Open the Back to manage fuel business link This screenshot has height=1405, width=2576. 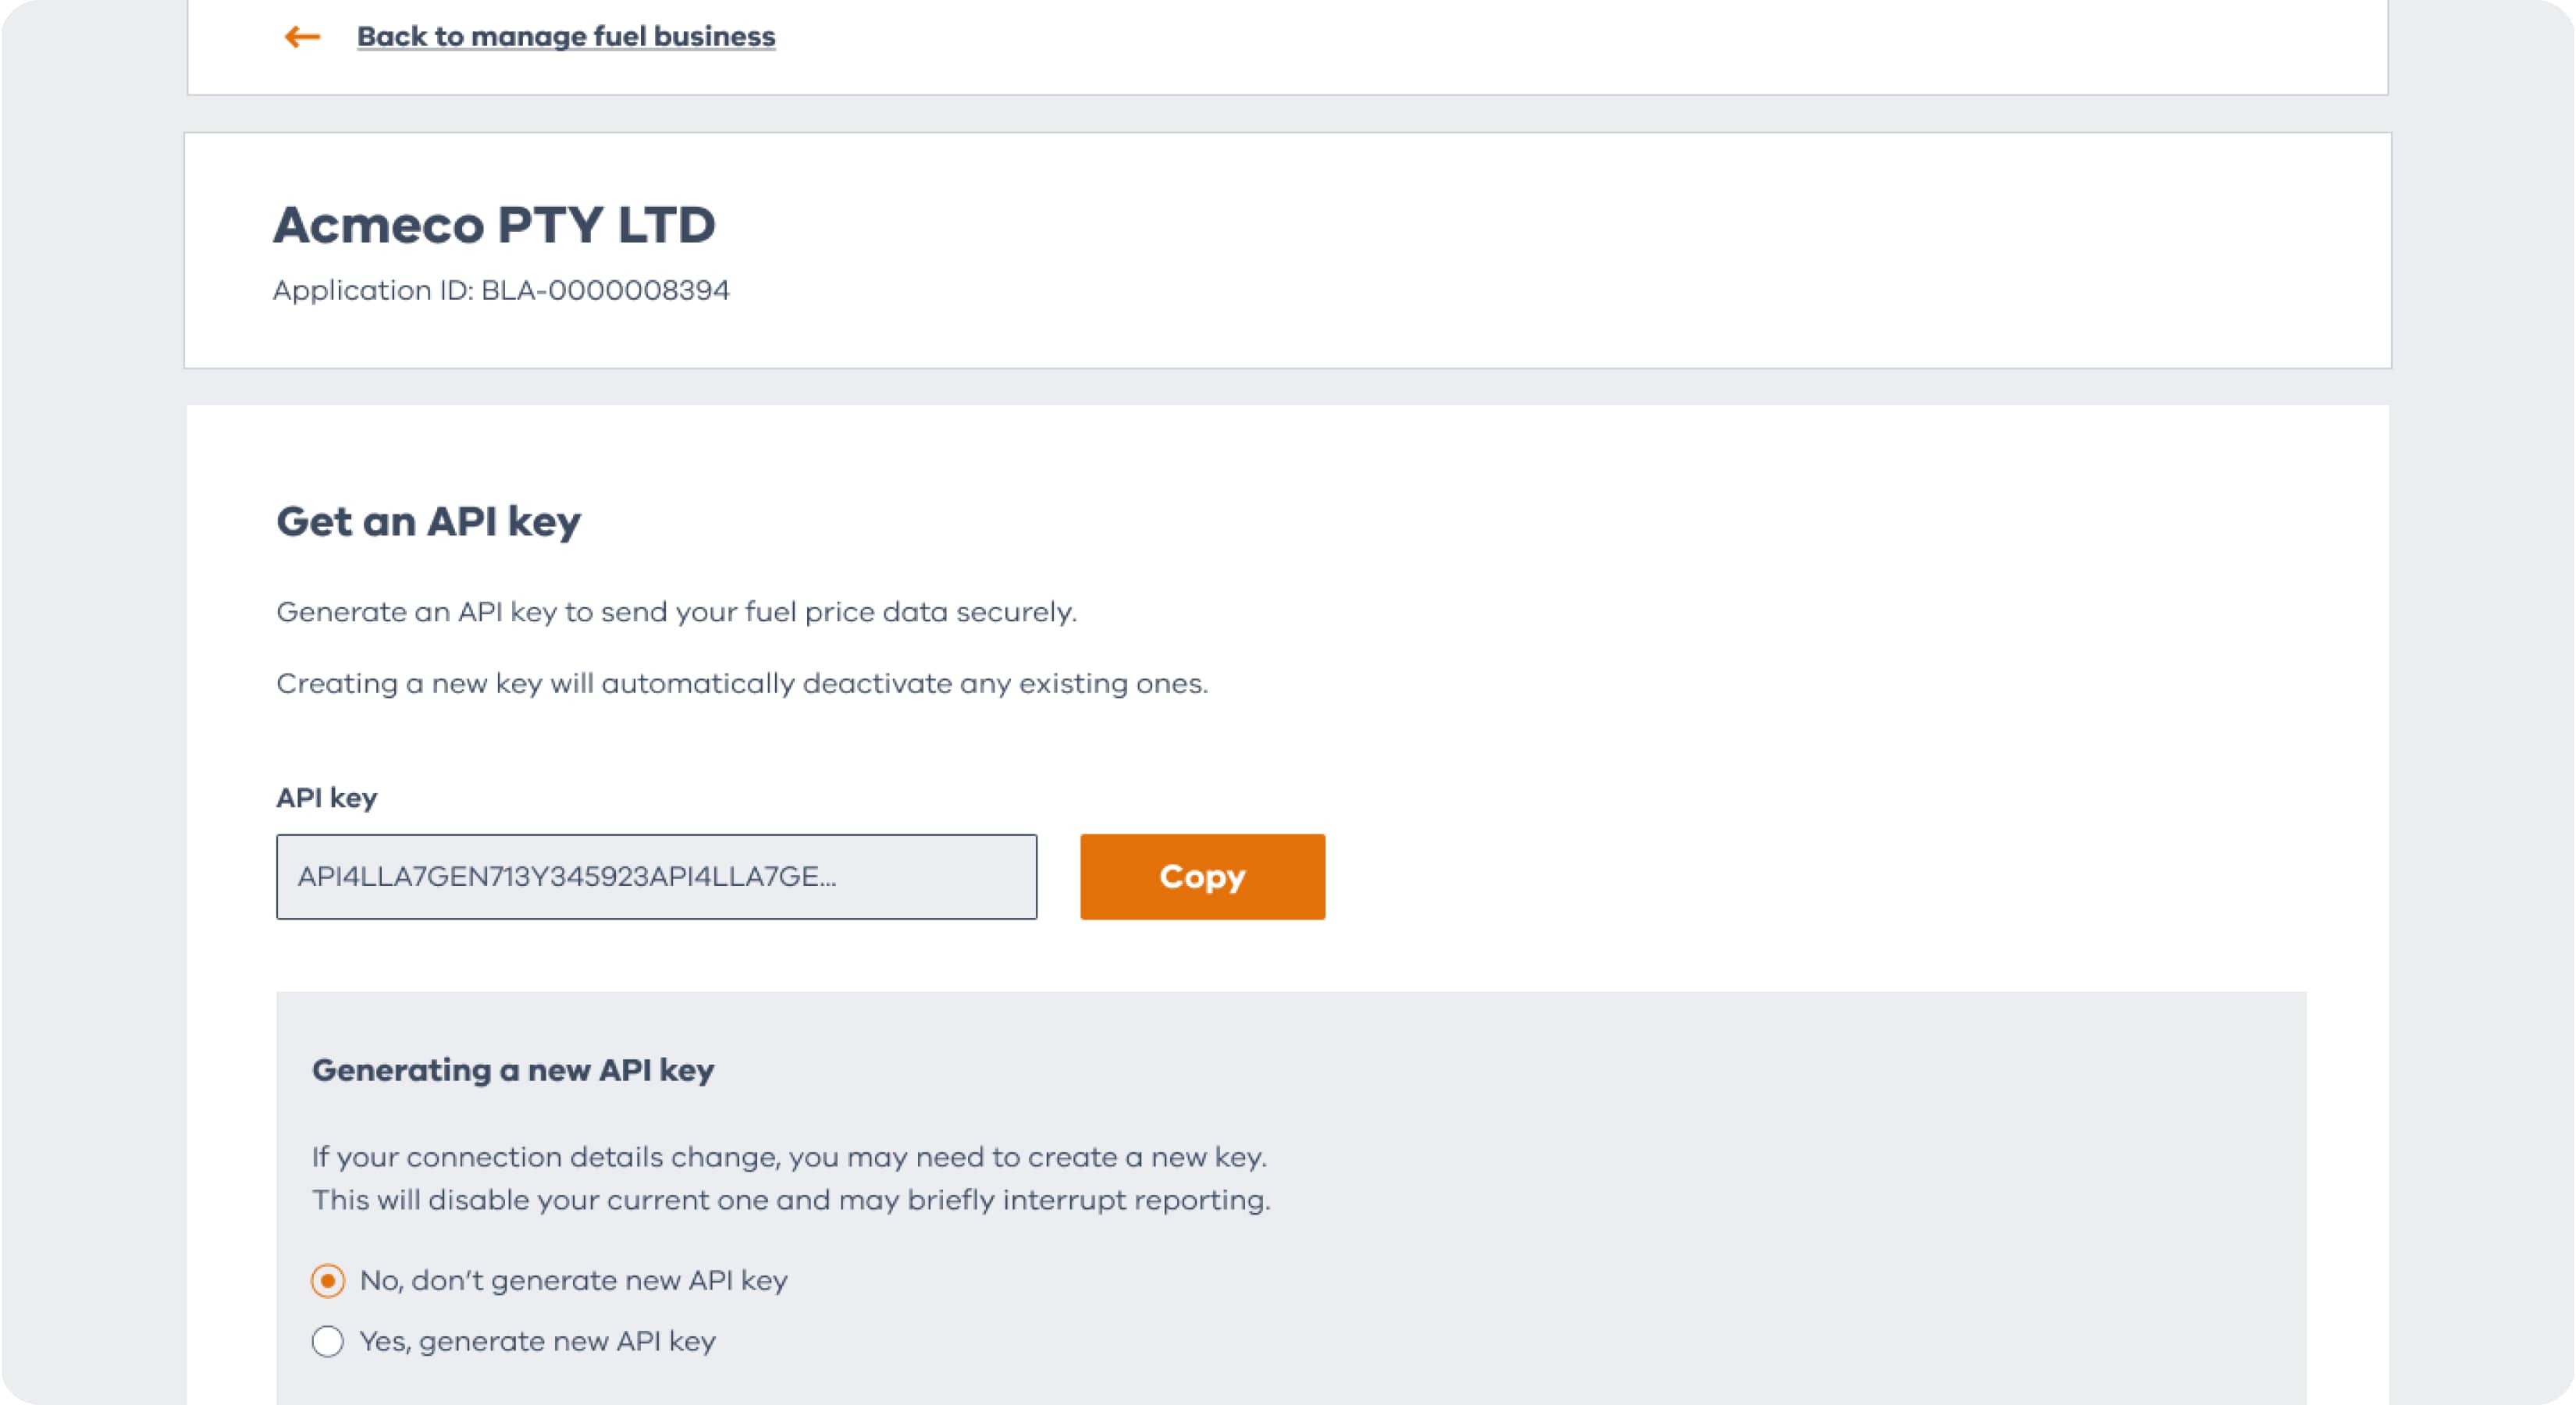coord(566,37)
